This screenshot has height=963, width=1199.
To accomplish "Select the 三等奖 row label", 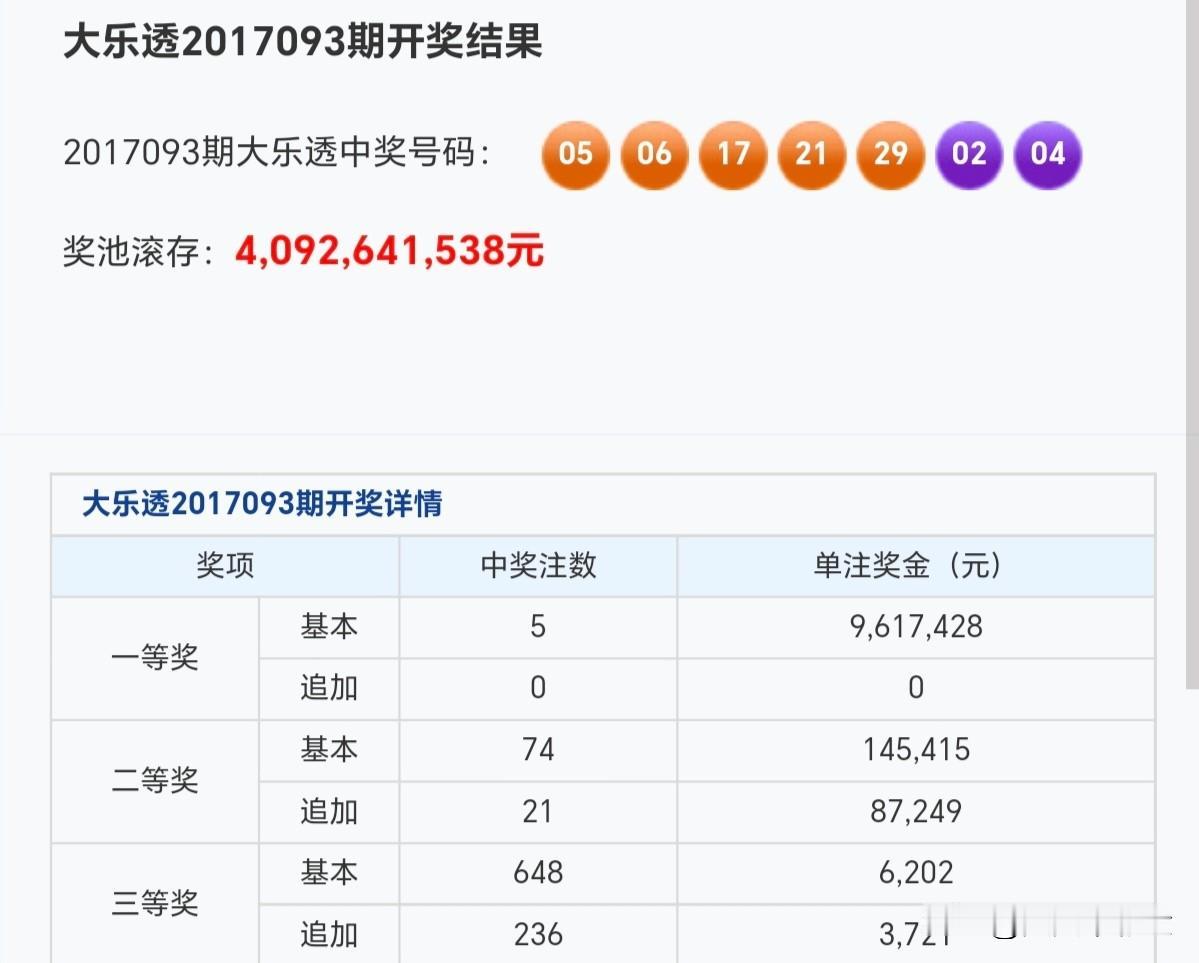I will click(154, 903).
